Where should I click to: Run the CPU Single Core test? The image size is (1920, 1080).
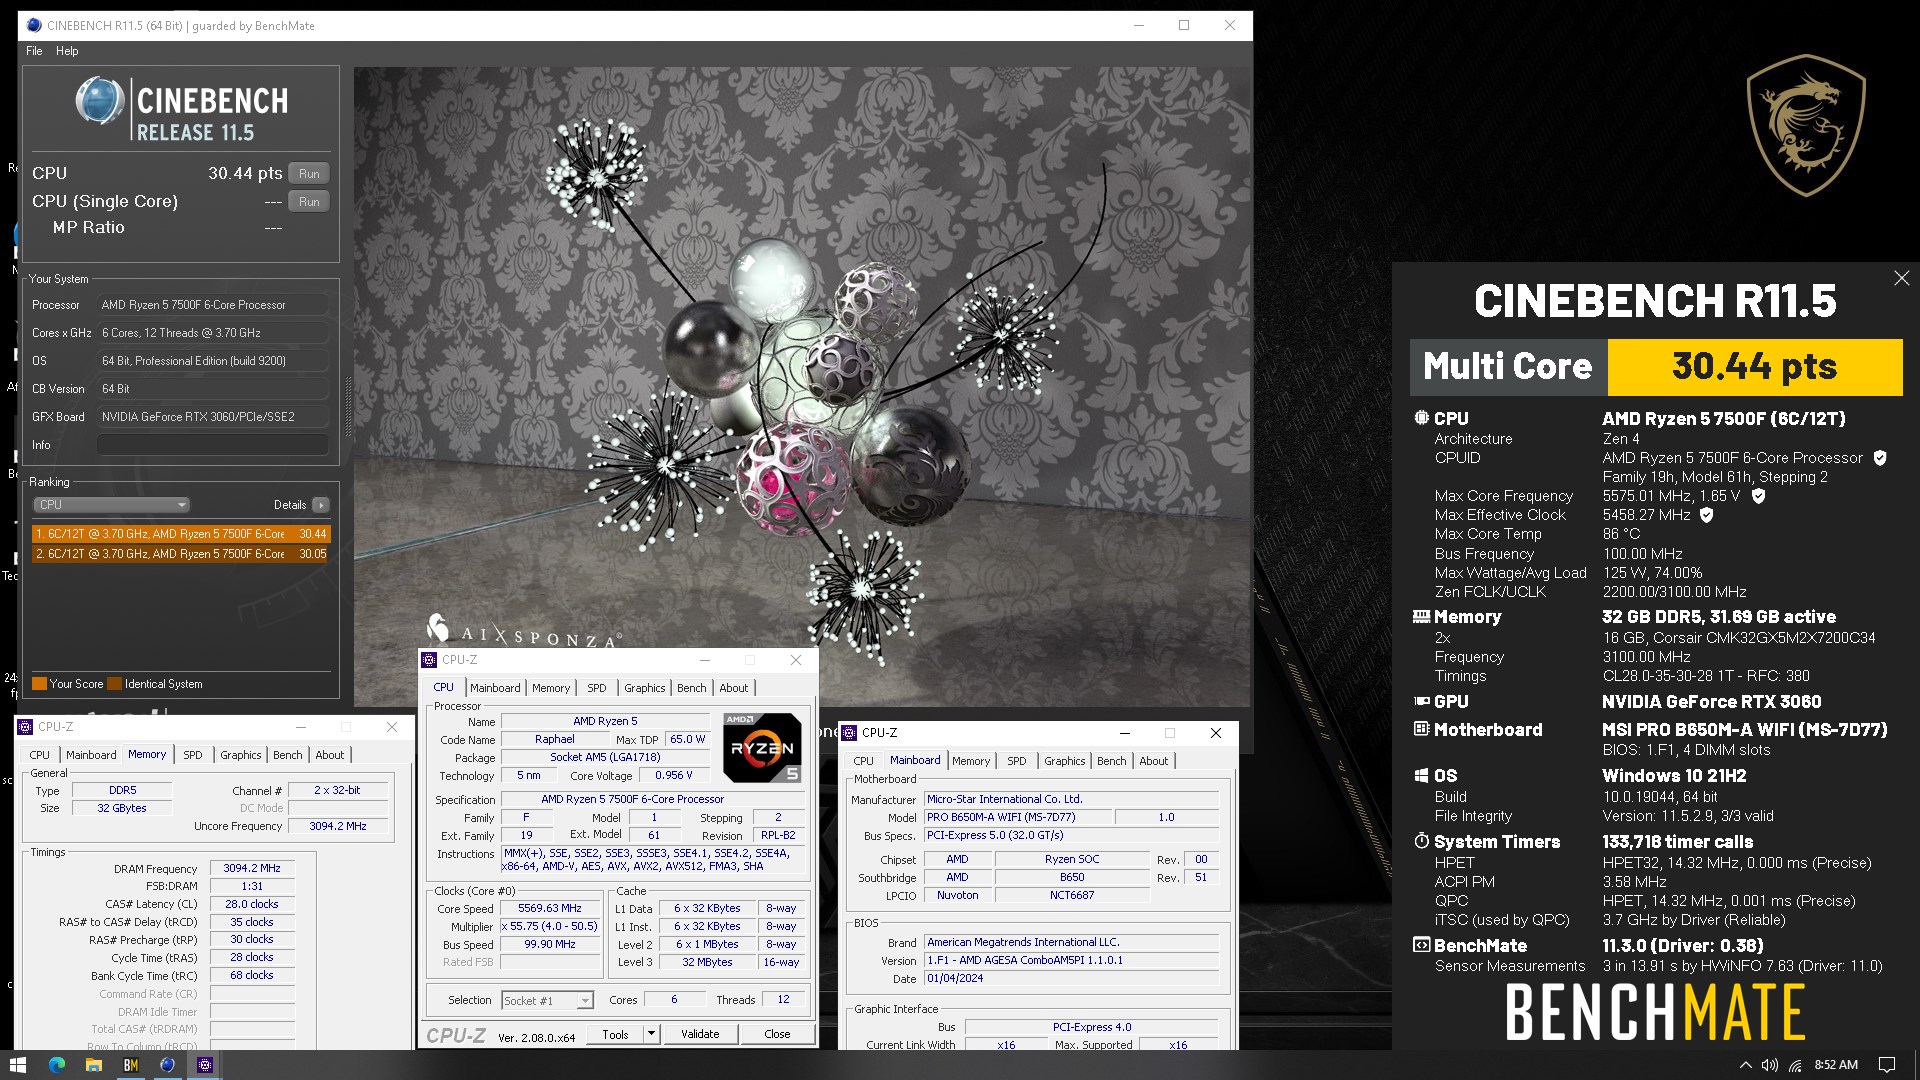309,202
